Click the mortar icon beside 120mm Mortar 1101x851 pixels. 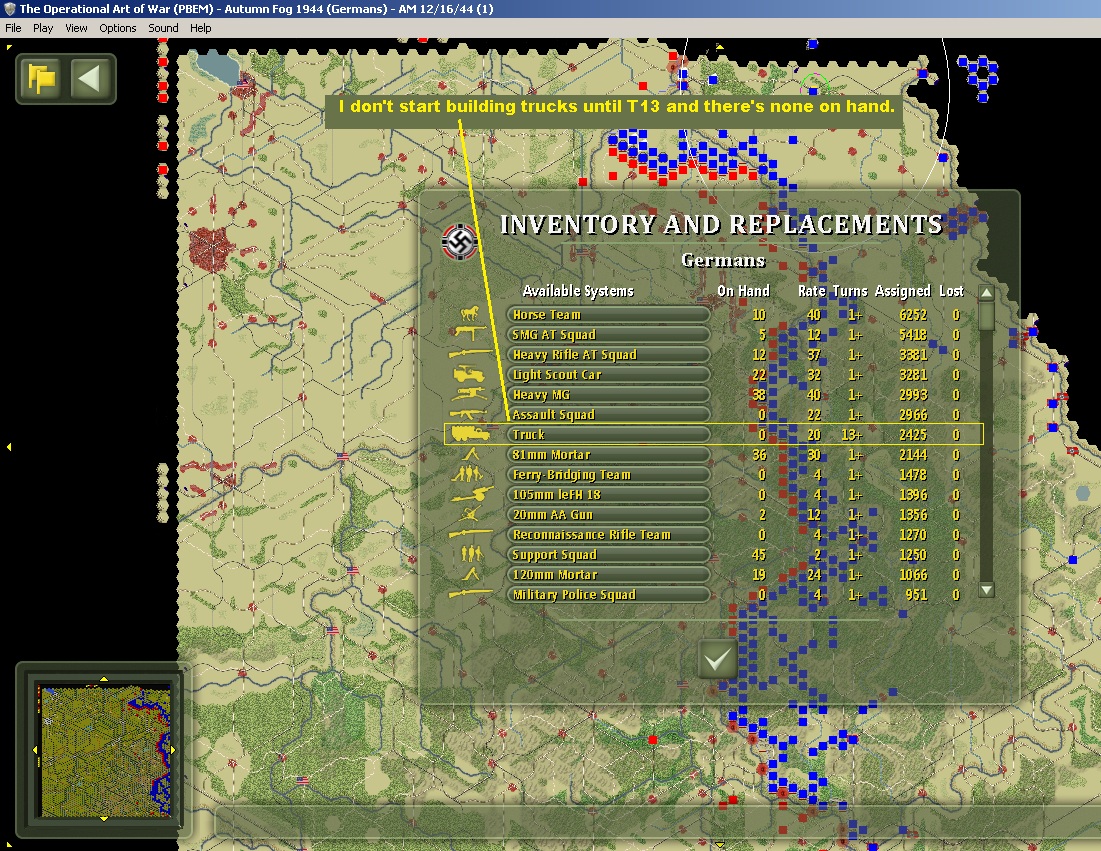coord(470,574)
